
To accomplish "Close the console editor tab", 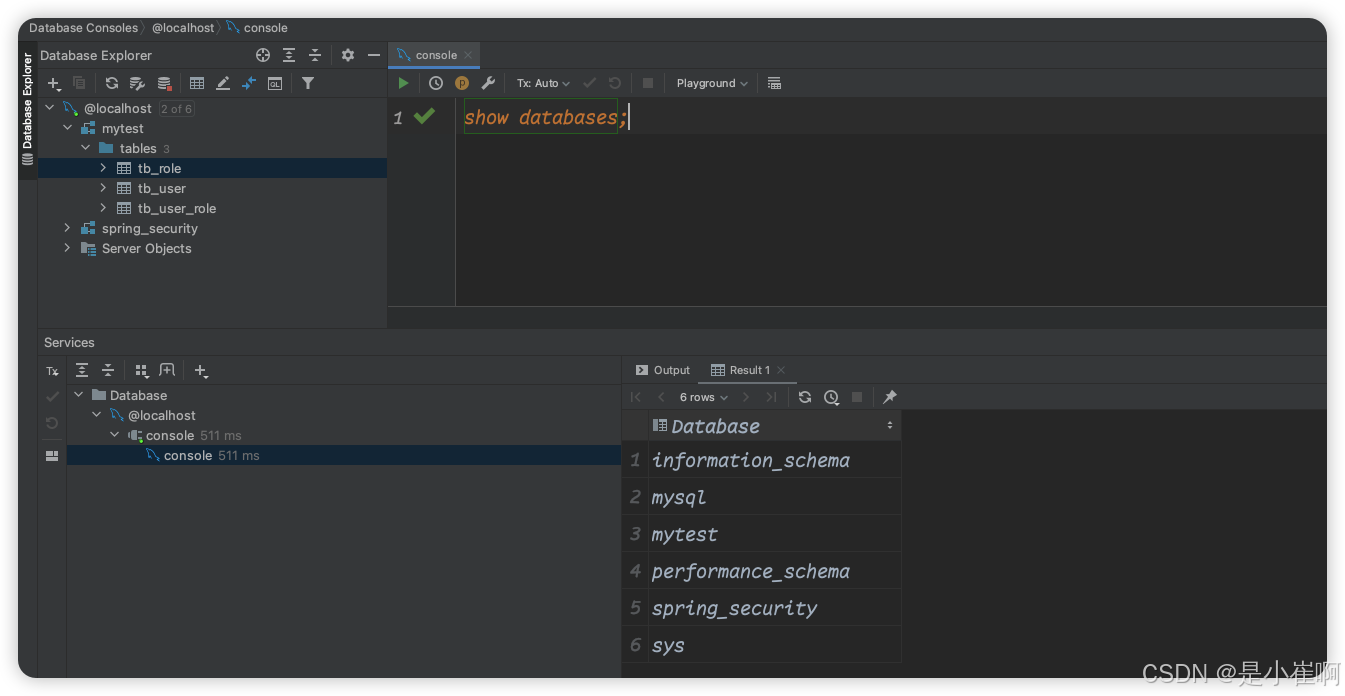I will click(468, 55).
